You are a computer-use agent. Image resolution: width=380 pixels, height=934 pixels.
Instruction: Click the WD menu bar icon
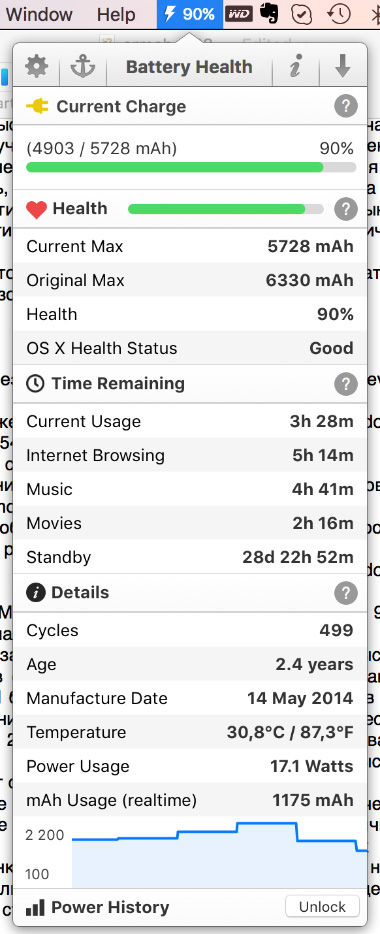(239, 14)
